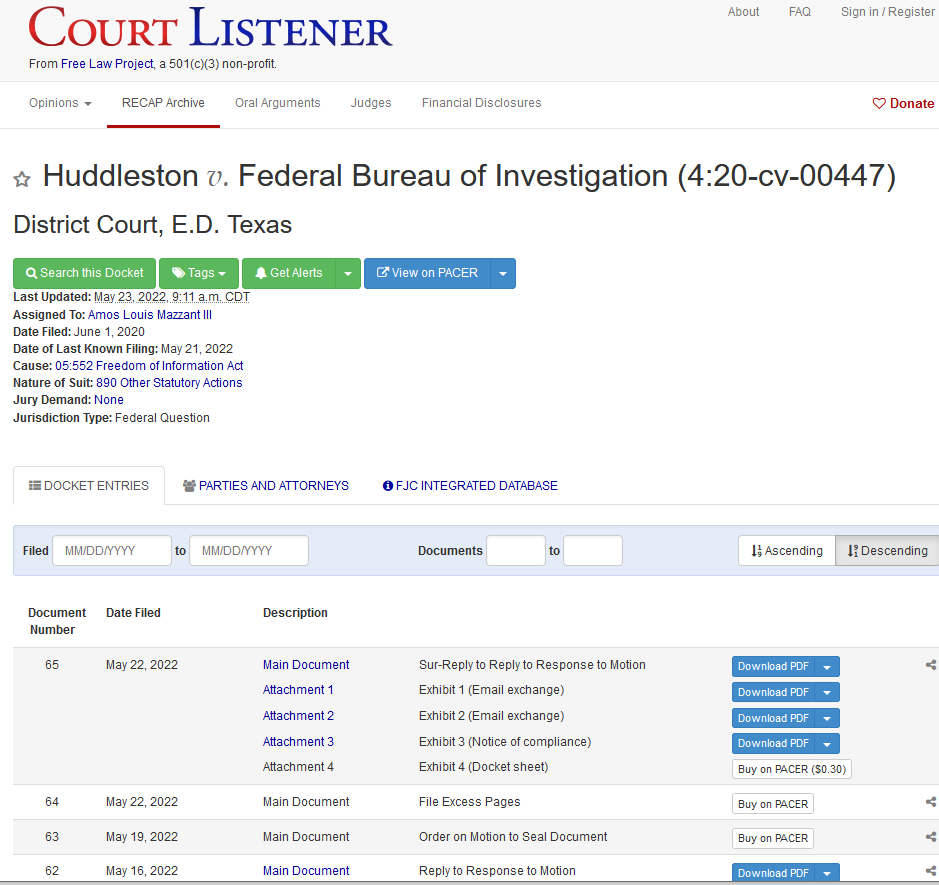Expand the Get Alerts dropdown arrow
The width and height of the screenshot is (939, 885).
(348, 274)
